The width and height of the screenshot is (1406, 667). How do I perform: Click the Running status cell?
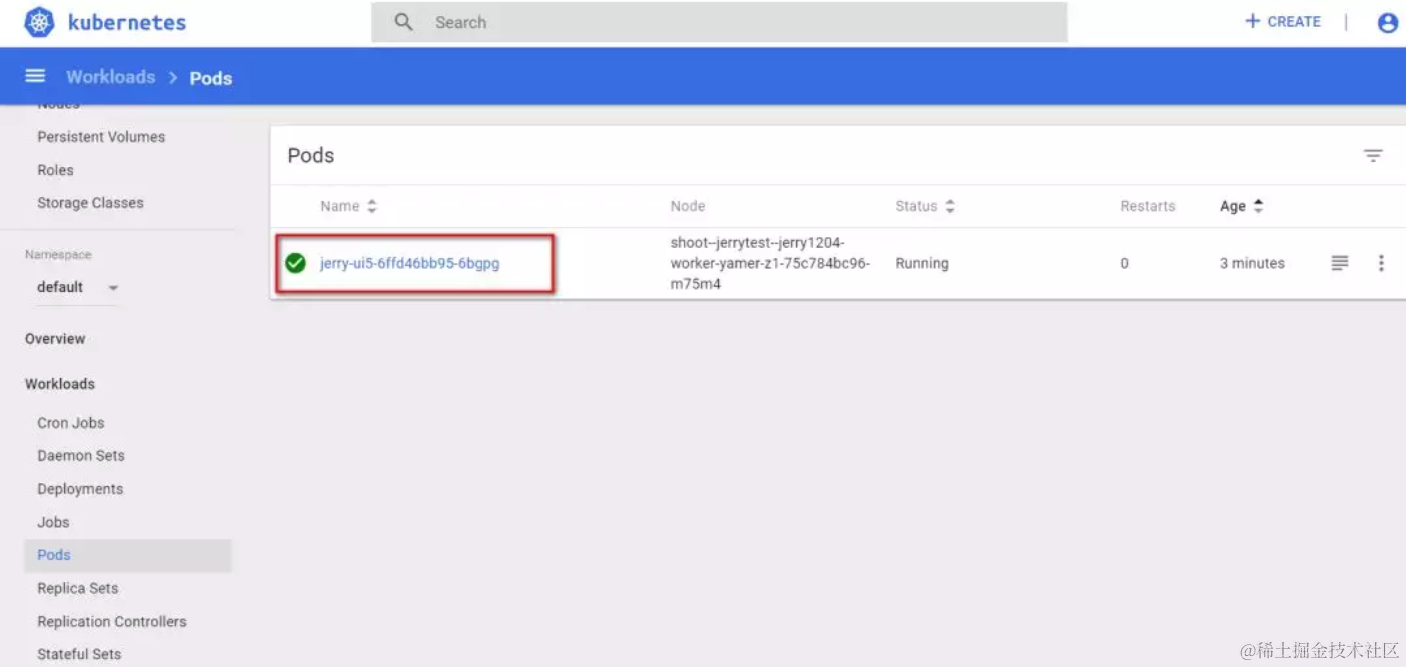[922, 263]
